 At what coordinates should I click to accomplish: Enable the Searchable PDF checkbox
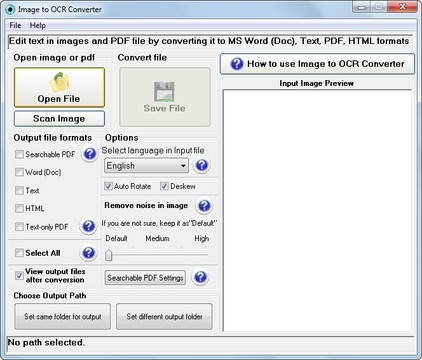[19, 154]
